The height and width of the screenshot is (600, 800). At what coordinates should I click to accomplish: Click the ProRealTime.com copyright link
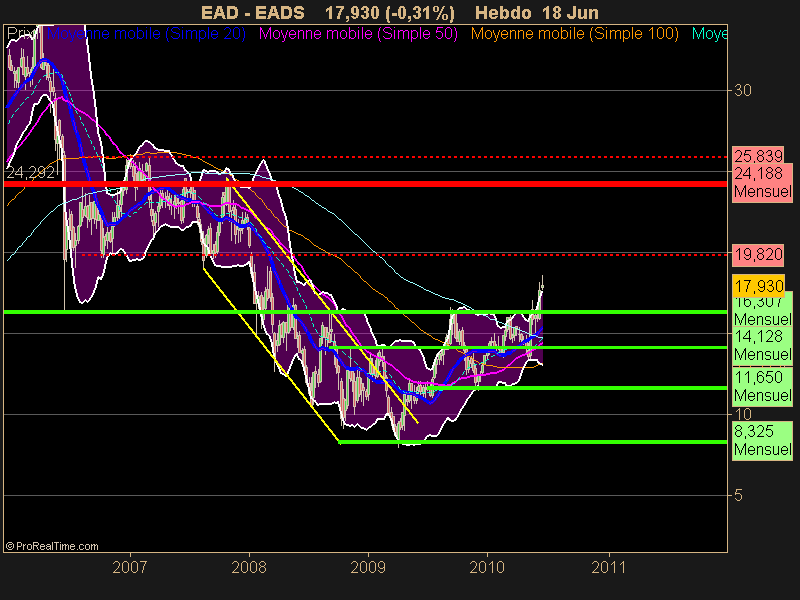pos(52,546)
